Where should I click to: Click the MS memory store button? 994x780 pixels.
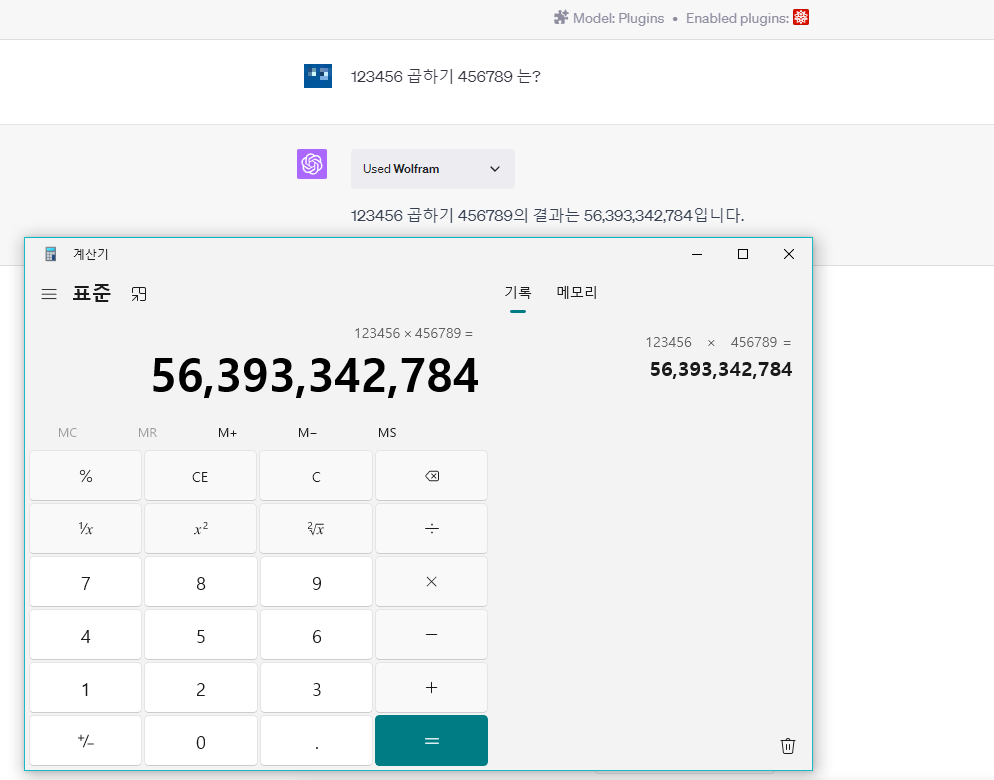[387, 433]
